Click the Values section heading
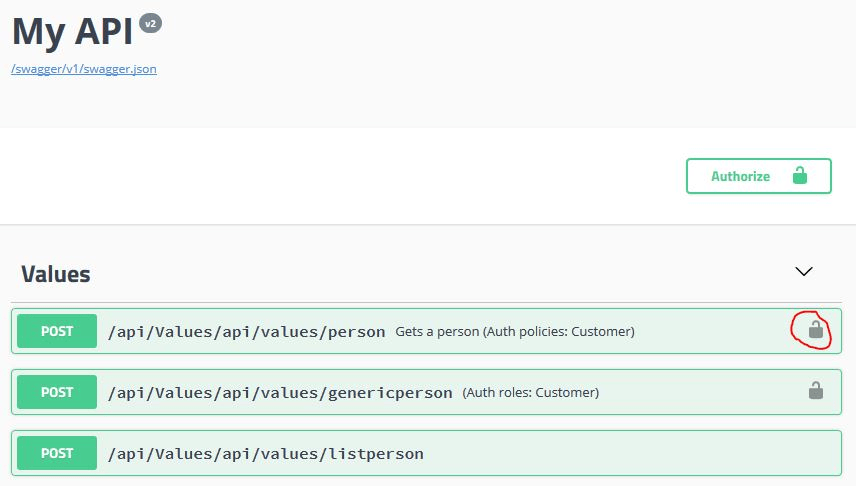Image resolution: width=856 pixels, height=486 pixels. click(x=56, y=274)
